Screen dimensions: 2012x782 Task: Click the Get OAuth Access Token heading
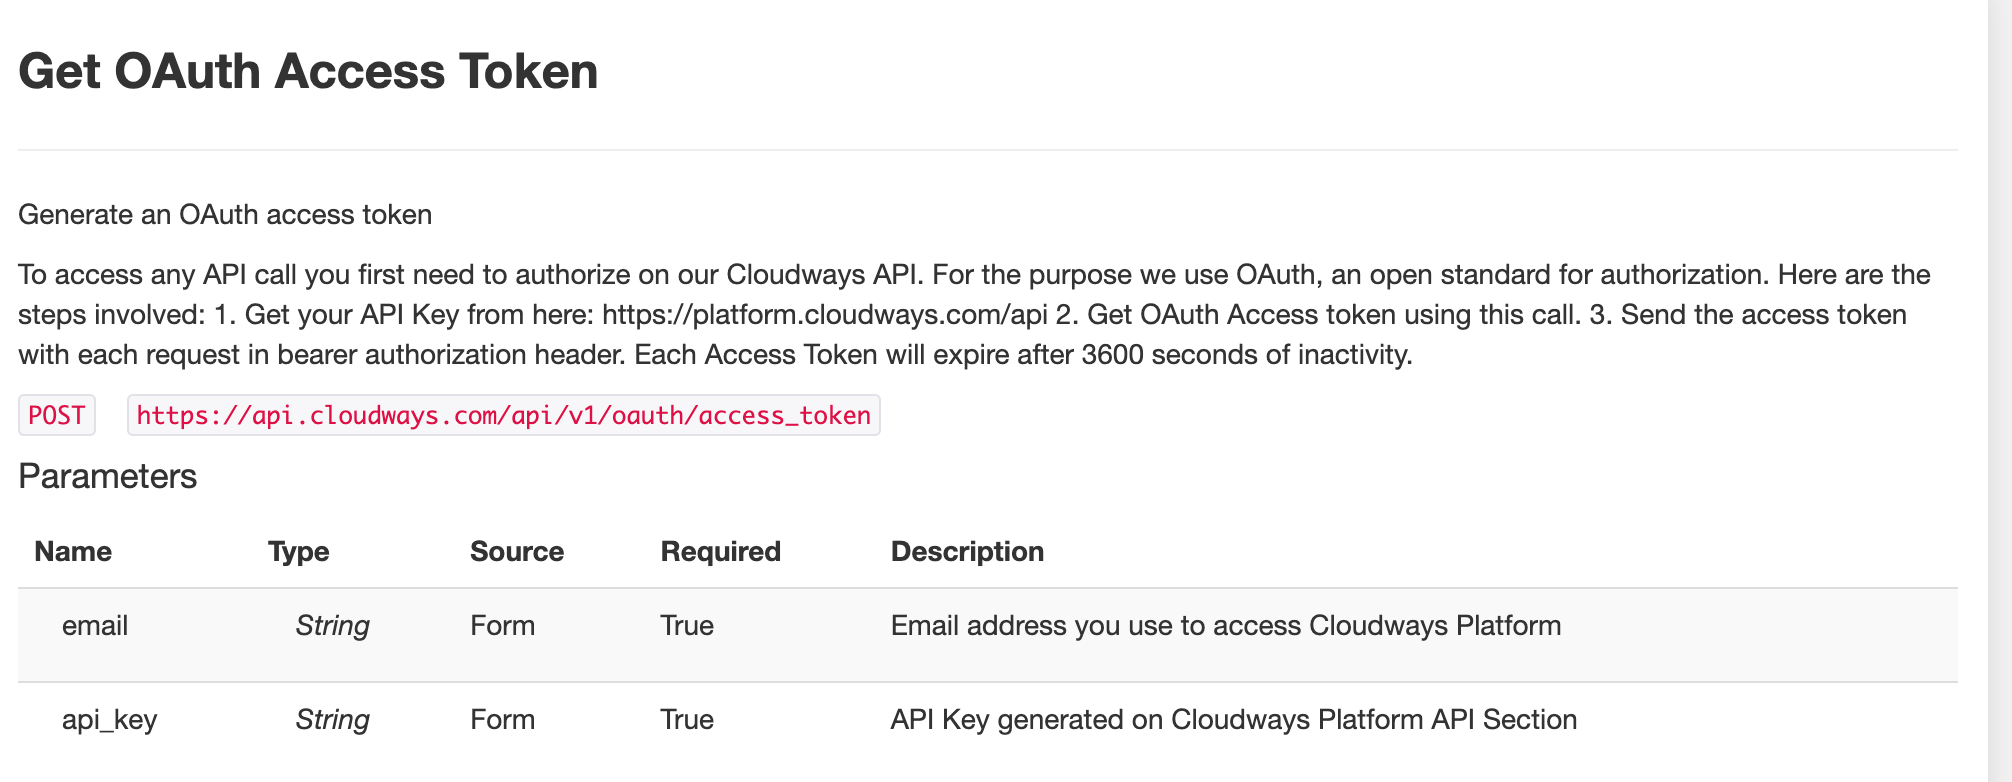pos(308,72)
